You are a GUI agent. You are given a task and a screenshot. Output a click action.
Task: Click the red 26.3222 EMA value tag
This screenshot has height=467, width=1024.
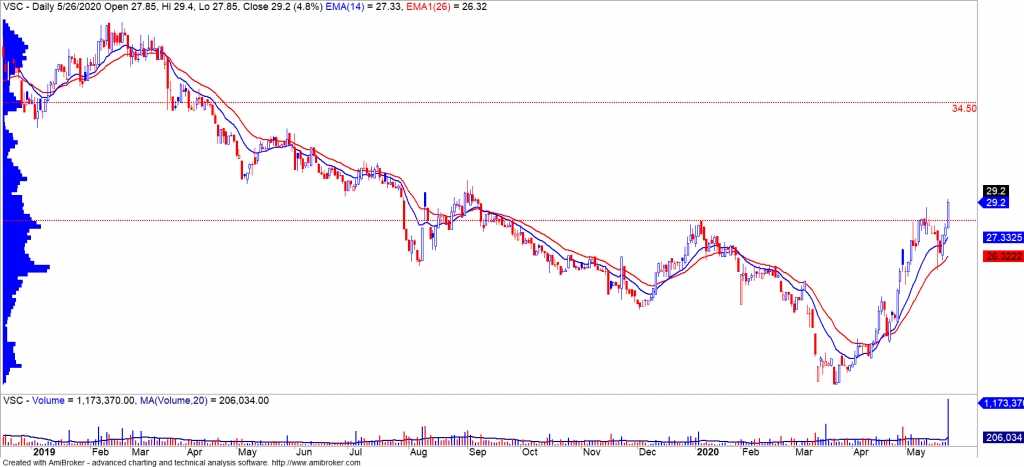click(1001, 257)
